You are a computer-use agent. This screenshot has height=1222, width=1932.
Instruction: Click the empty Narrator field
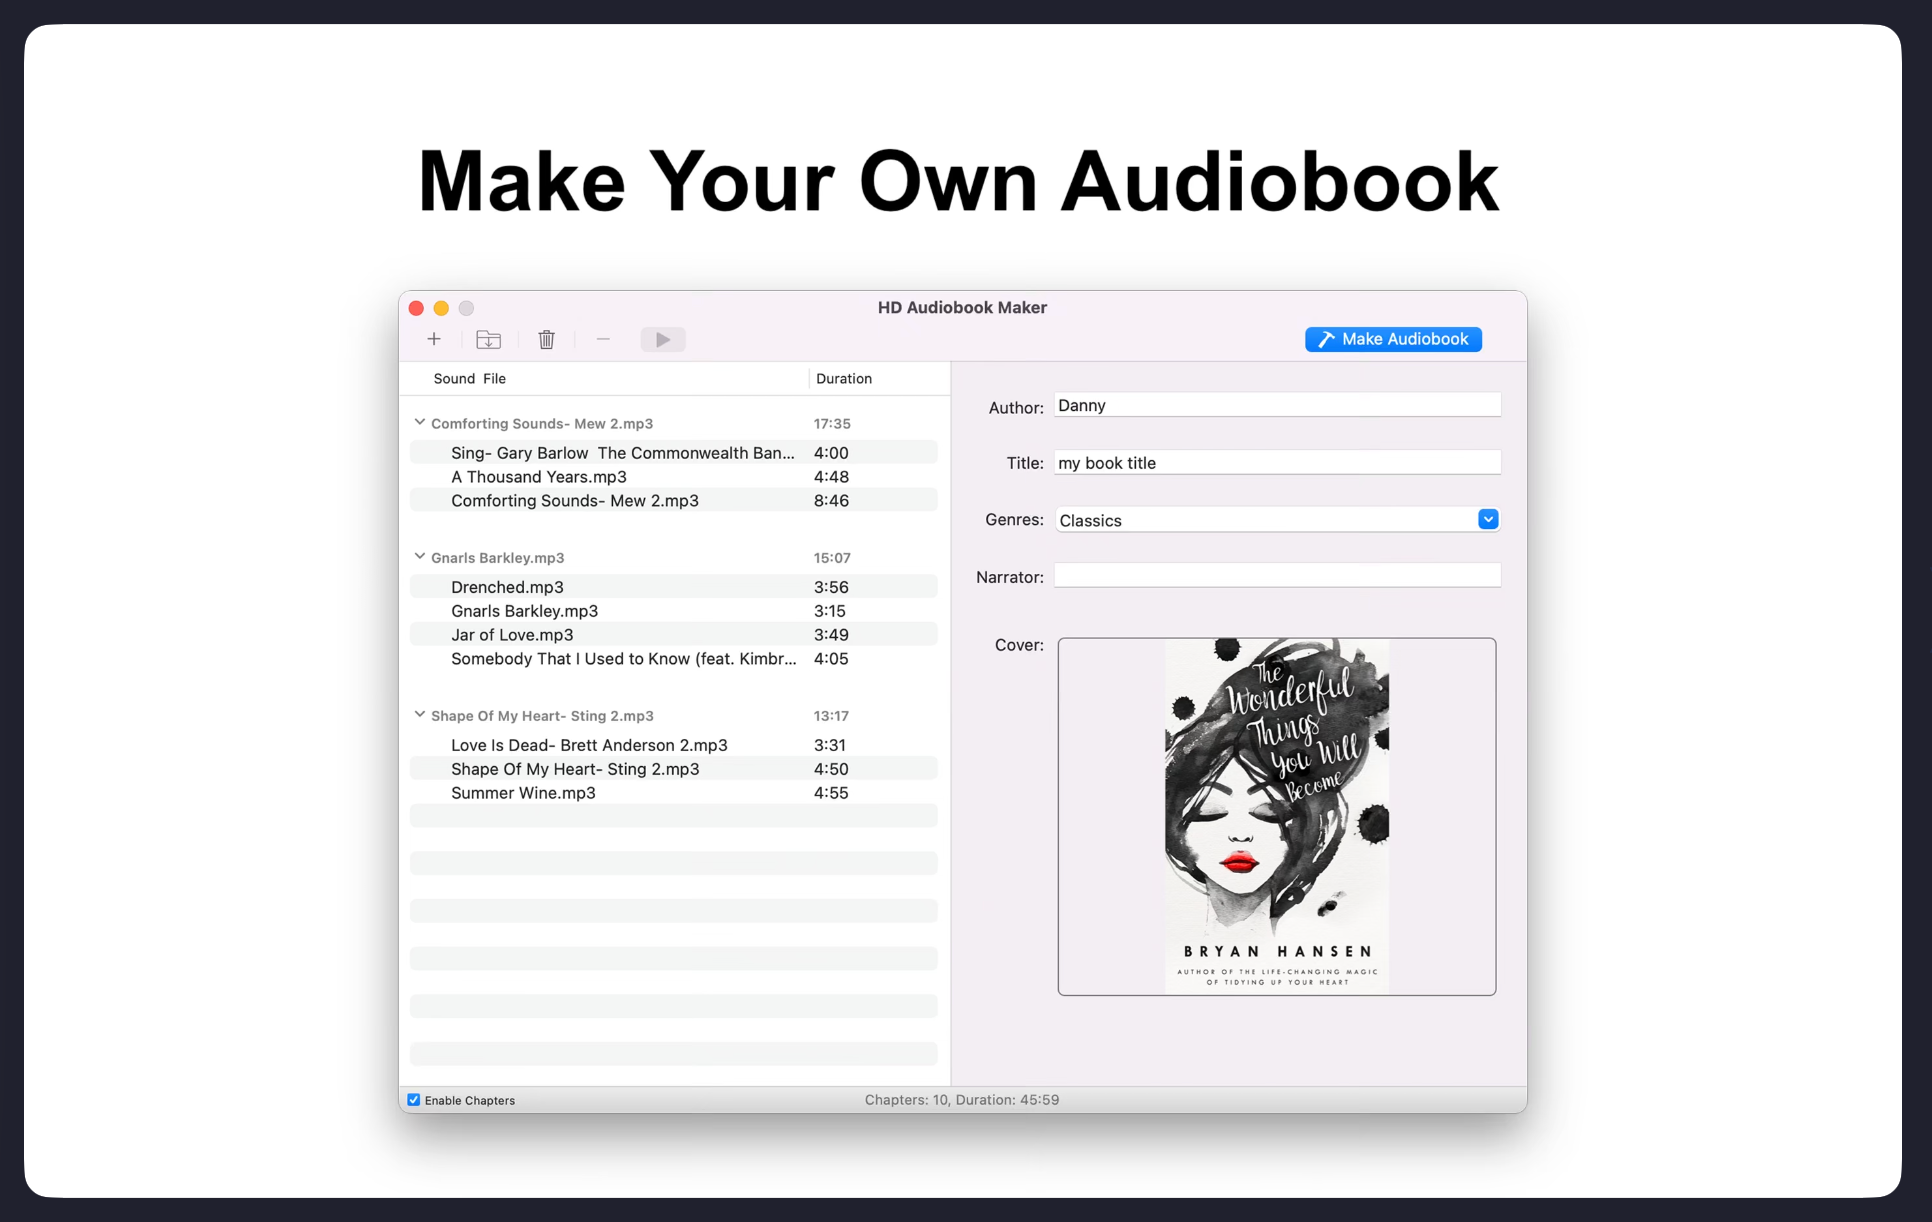tap(1276, 576)
